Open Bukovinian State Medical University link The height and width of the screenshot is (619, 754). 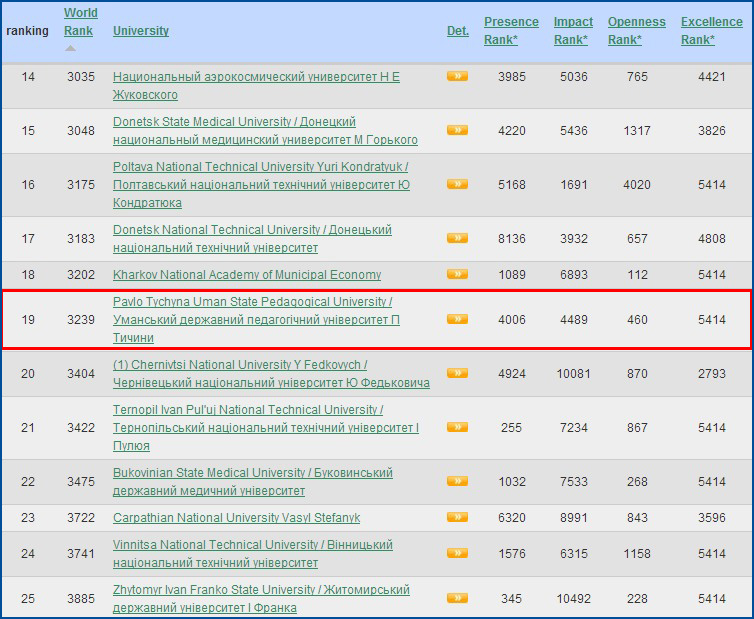(x=252, y=481)
